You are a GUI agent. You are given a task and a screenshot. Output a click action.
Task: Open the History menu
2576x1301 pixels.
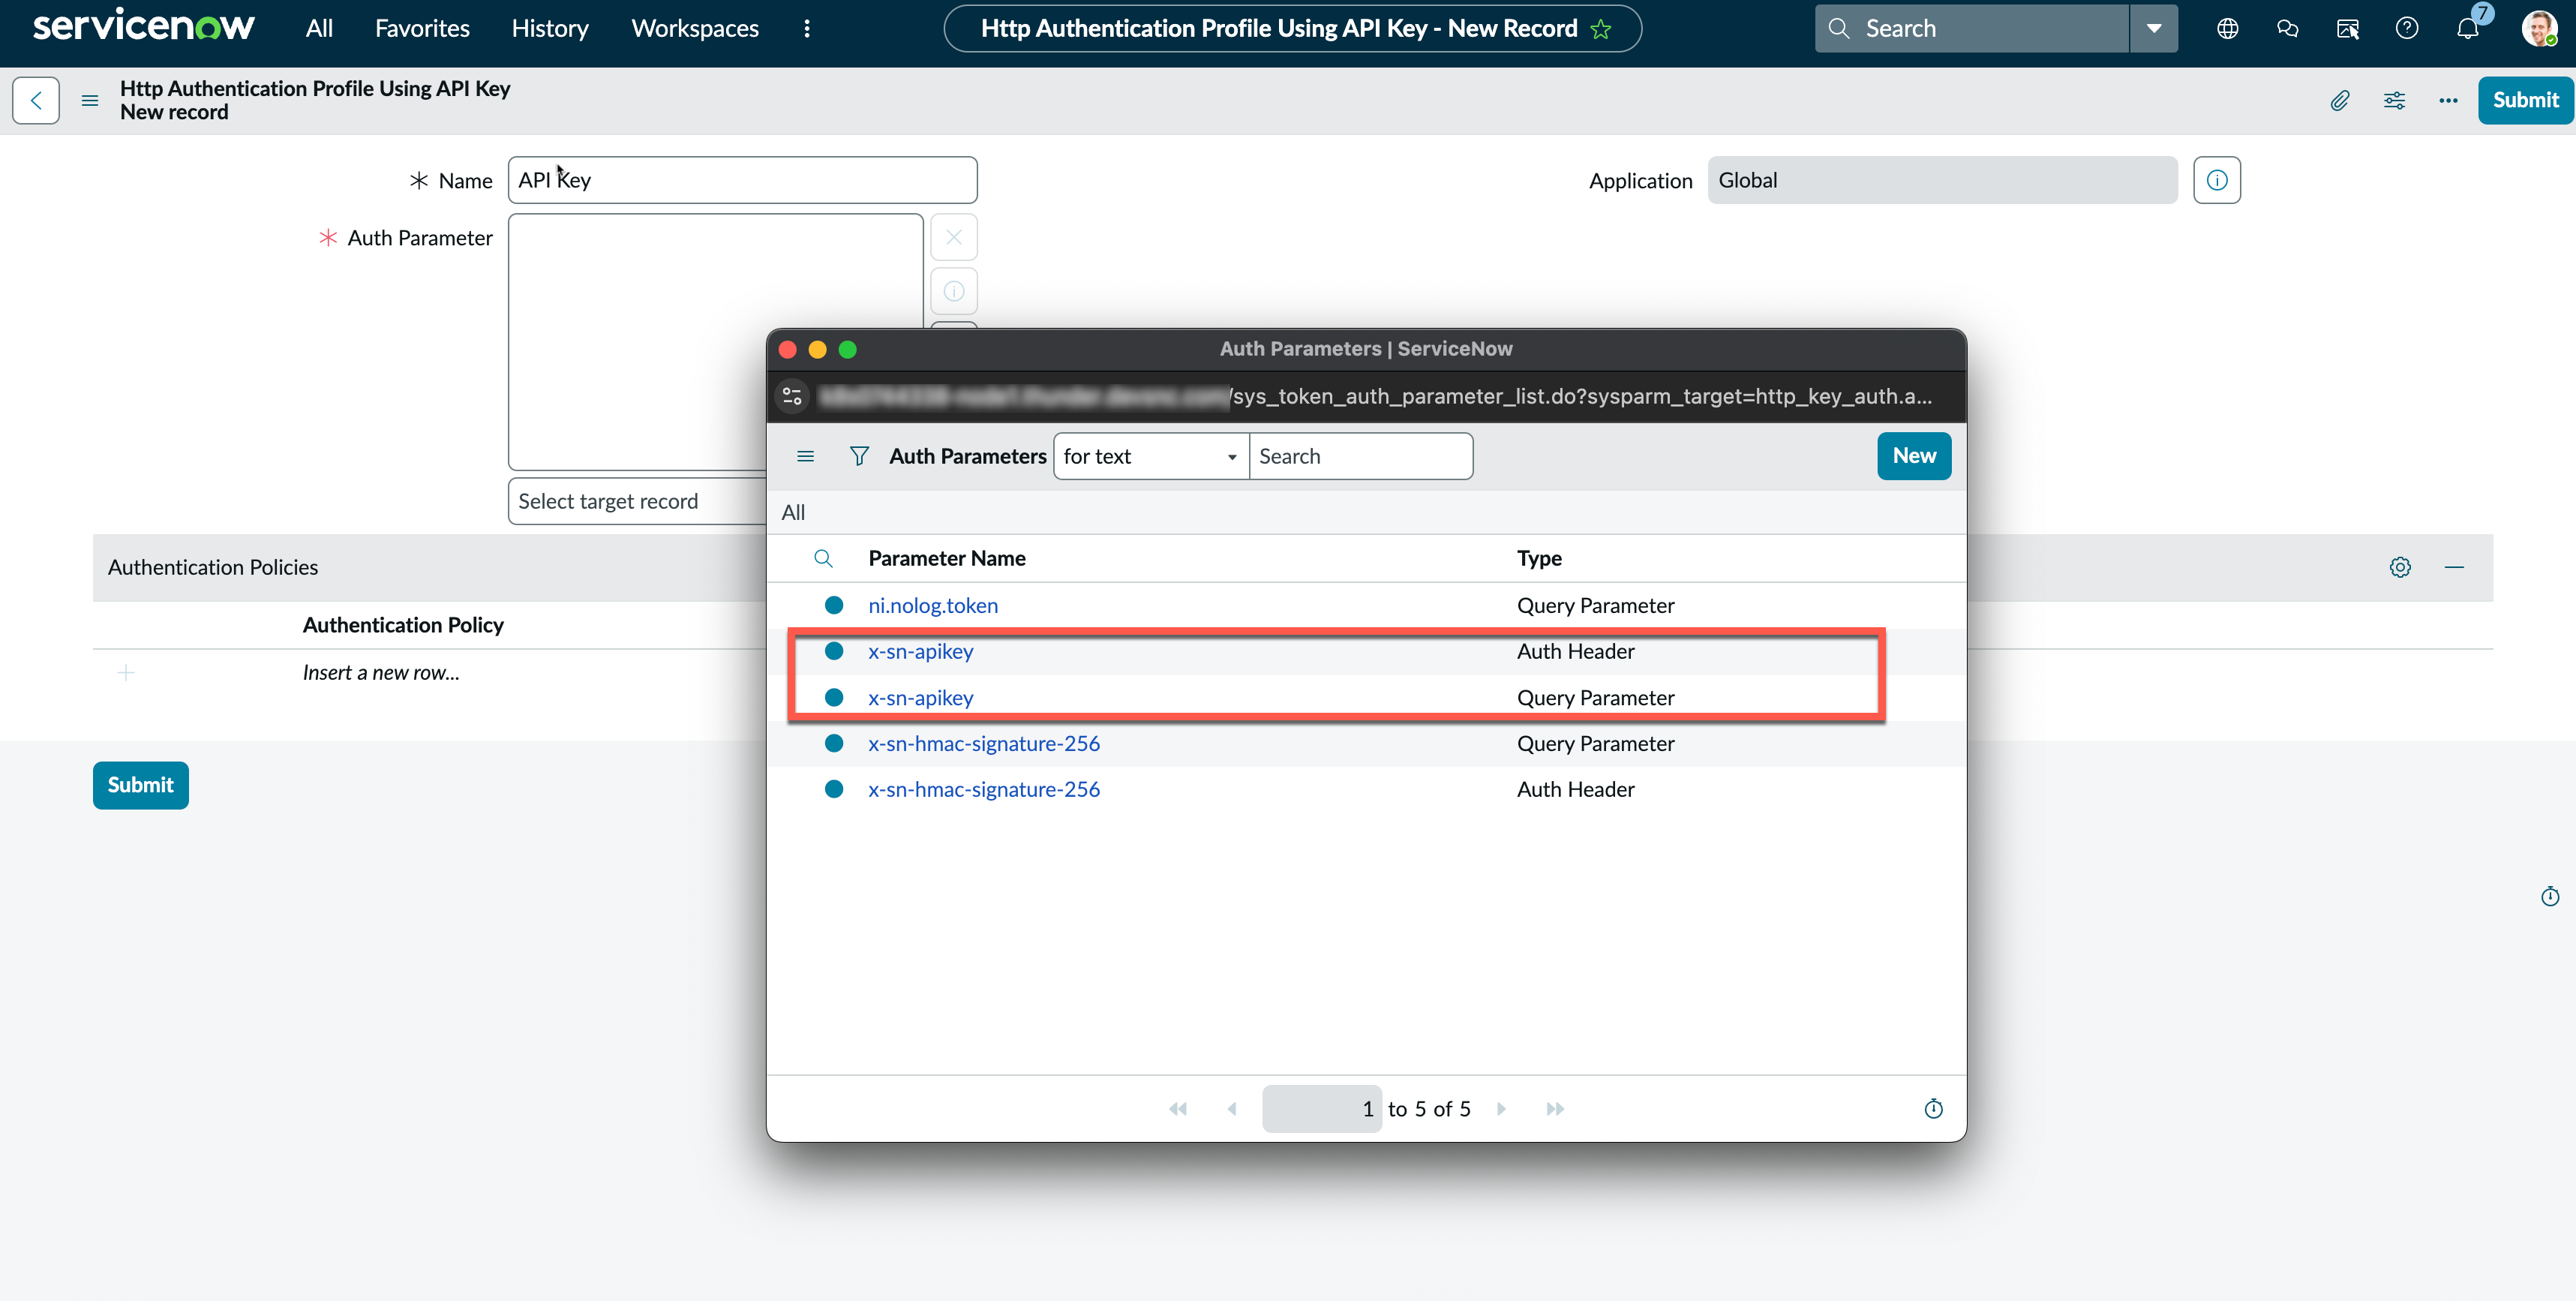point(550,28)
